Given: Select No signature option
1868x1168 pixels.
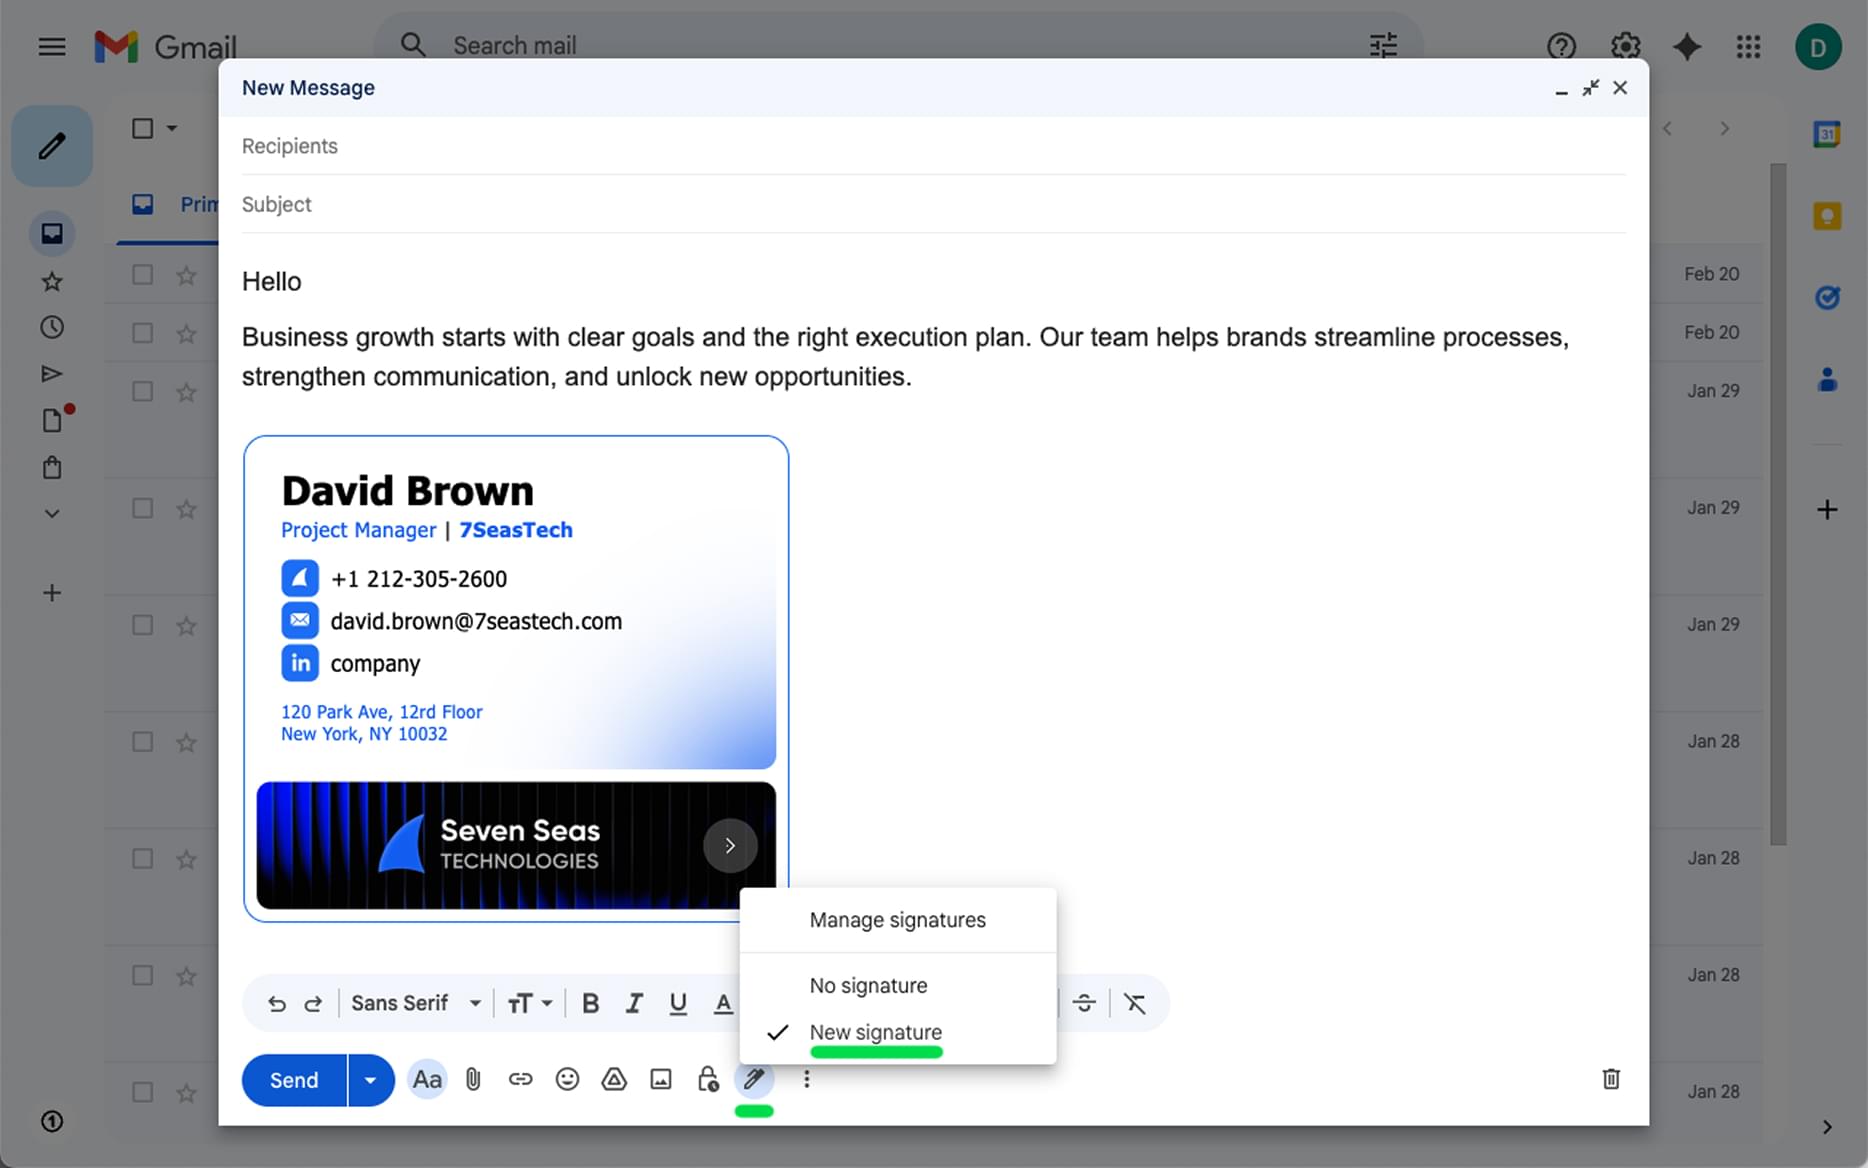Looking at the screenshot, I should [x=898, y=986].
